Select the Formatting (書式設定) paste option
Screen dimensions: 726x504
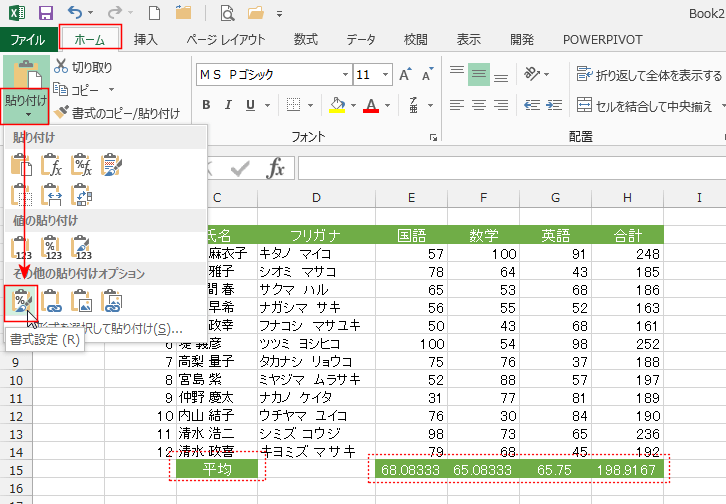[x=20, y=300]
